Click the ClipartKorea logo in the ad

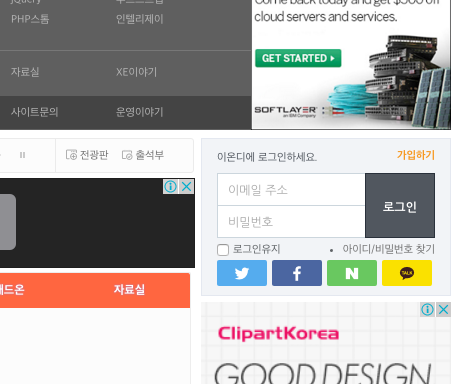pos(278,333)
